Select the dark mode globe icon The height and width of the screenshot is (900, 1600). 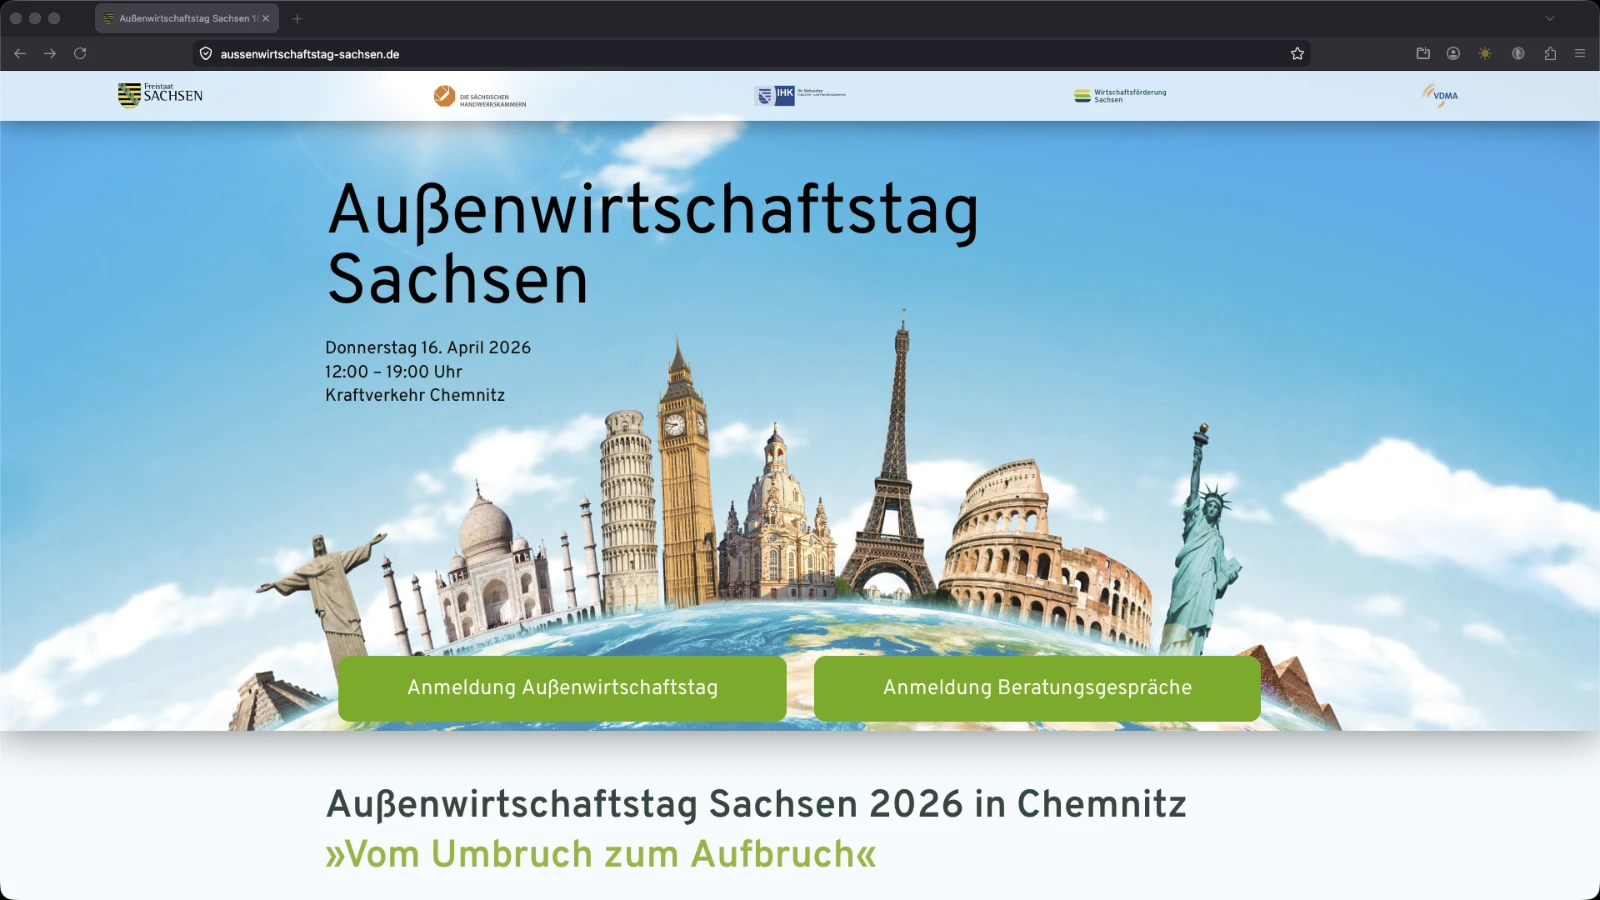pos(1518,54)
